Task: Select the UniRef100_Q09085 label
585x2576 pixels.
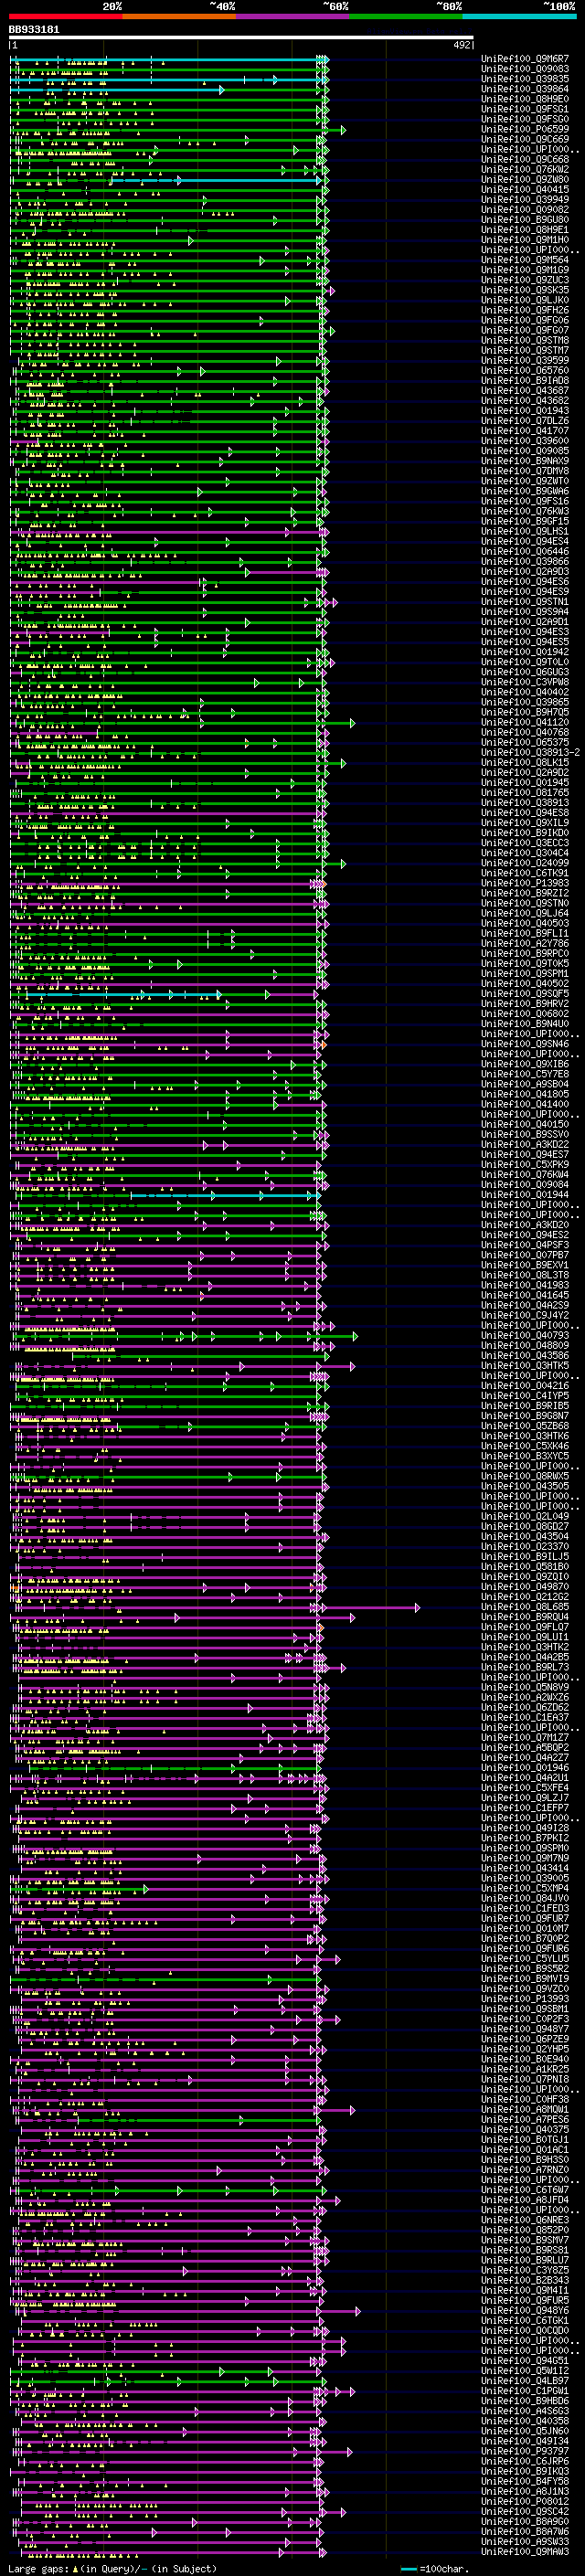Action: click(x=525, y=451)
